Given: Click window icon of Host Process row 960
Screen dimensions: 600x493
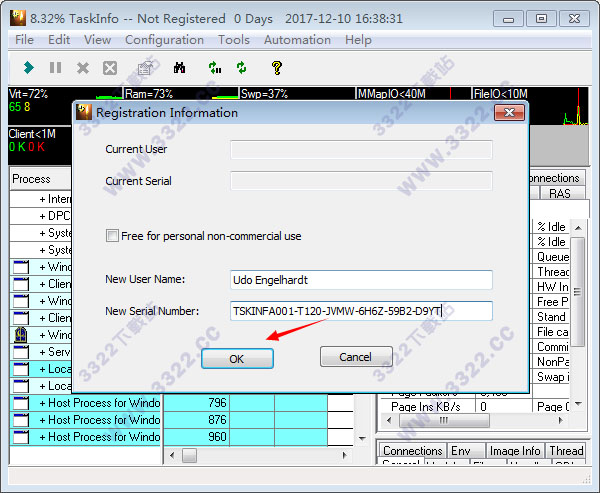Looking at the screenshot, I should [x=21, y=437].
